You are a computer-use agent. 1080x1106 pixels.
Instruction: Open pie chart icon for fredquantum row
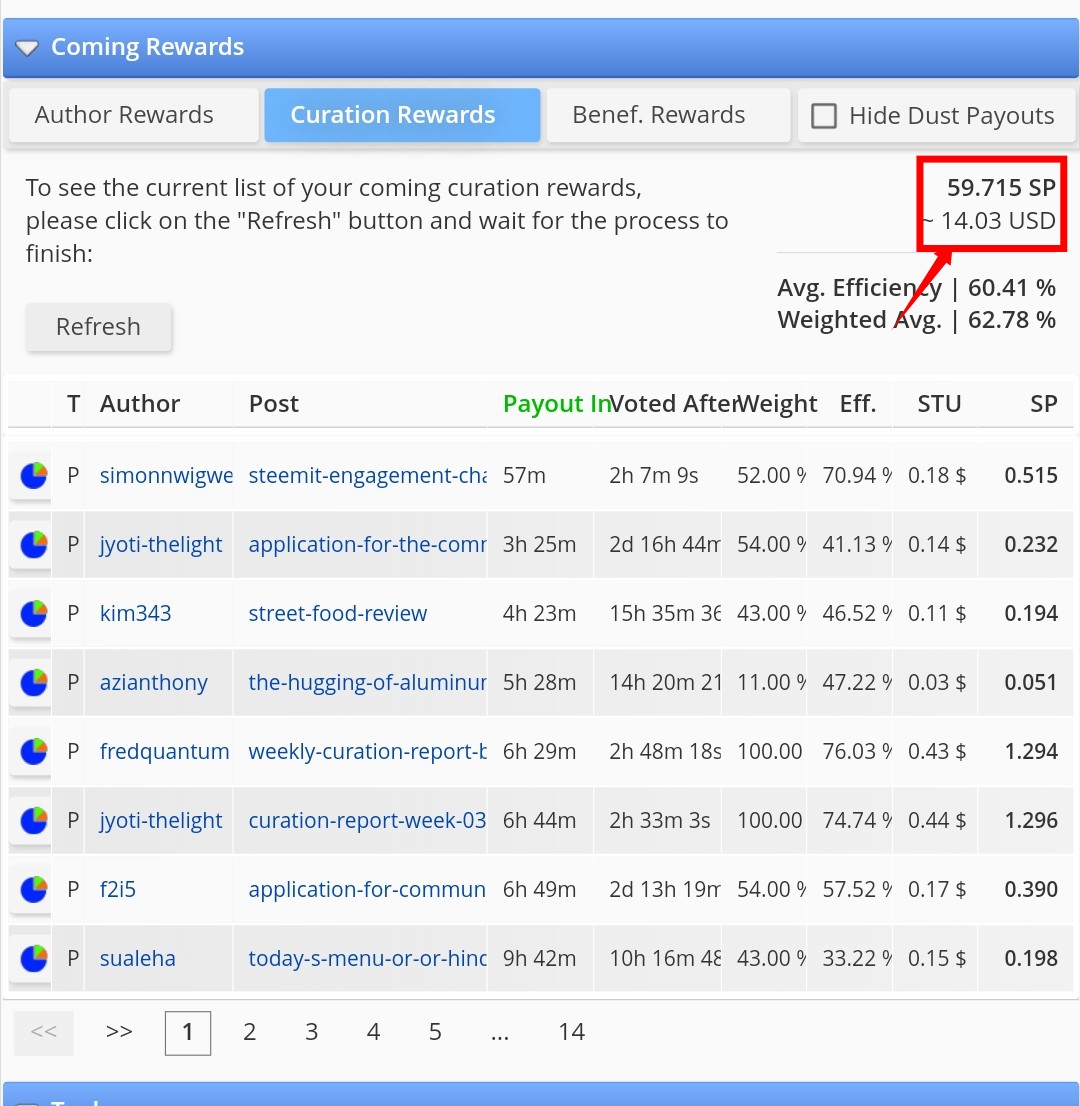pyautogui.click(x=33, y=752)
